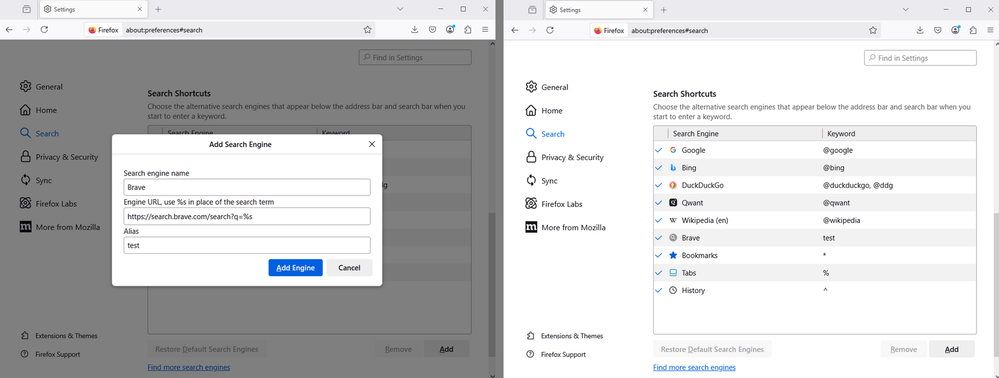List all tabs dropdown in left window
Screen dimensions: 999x378
400,9
